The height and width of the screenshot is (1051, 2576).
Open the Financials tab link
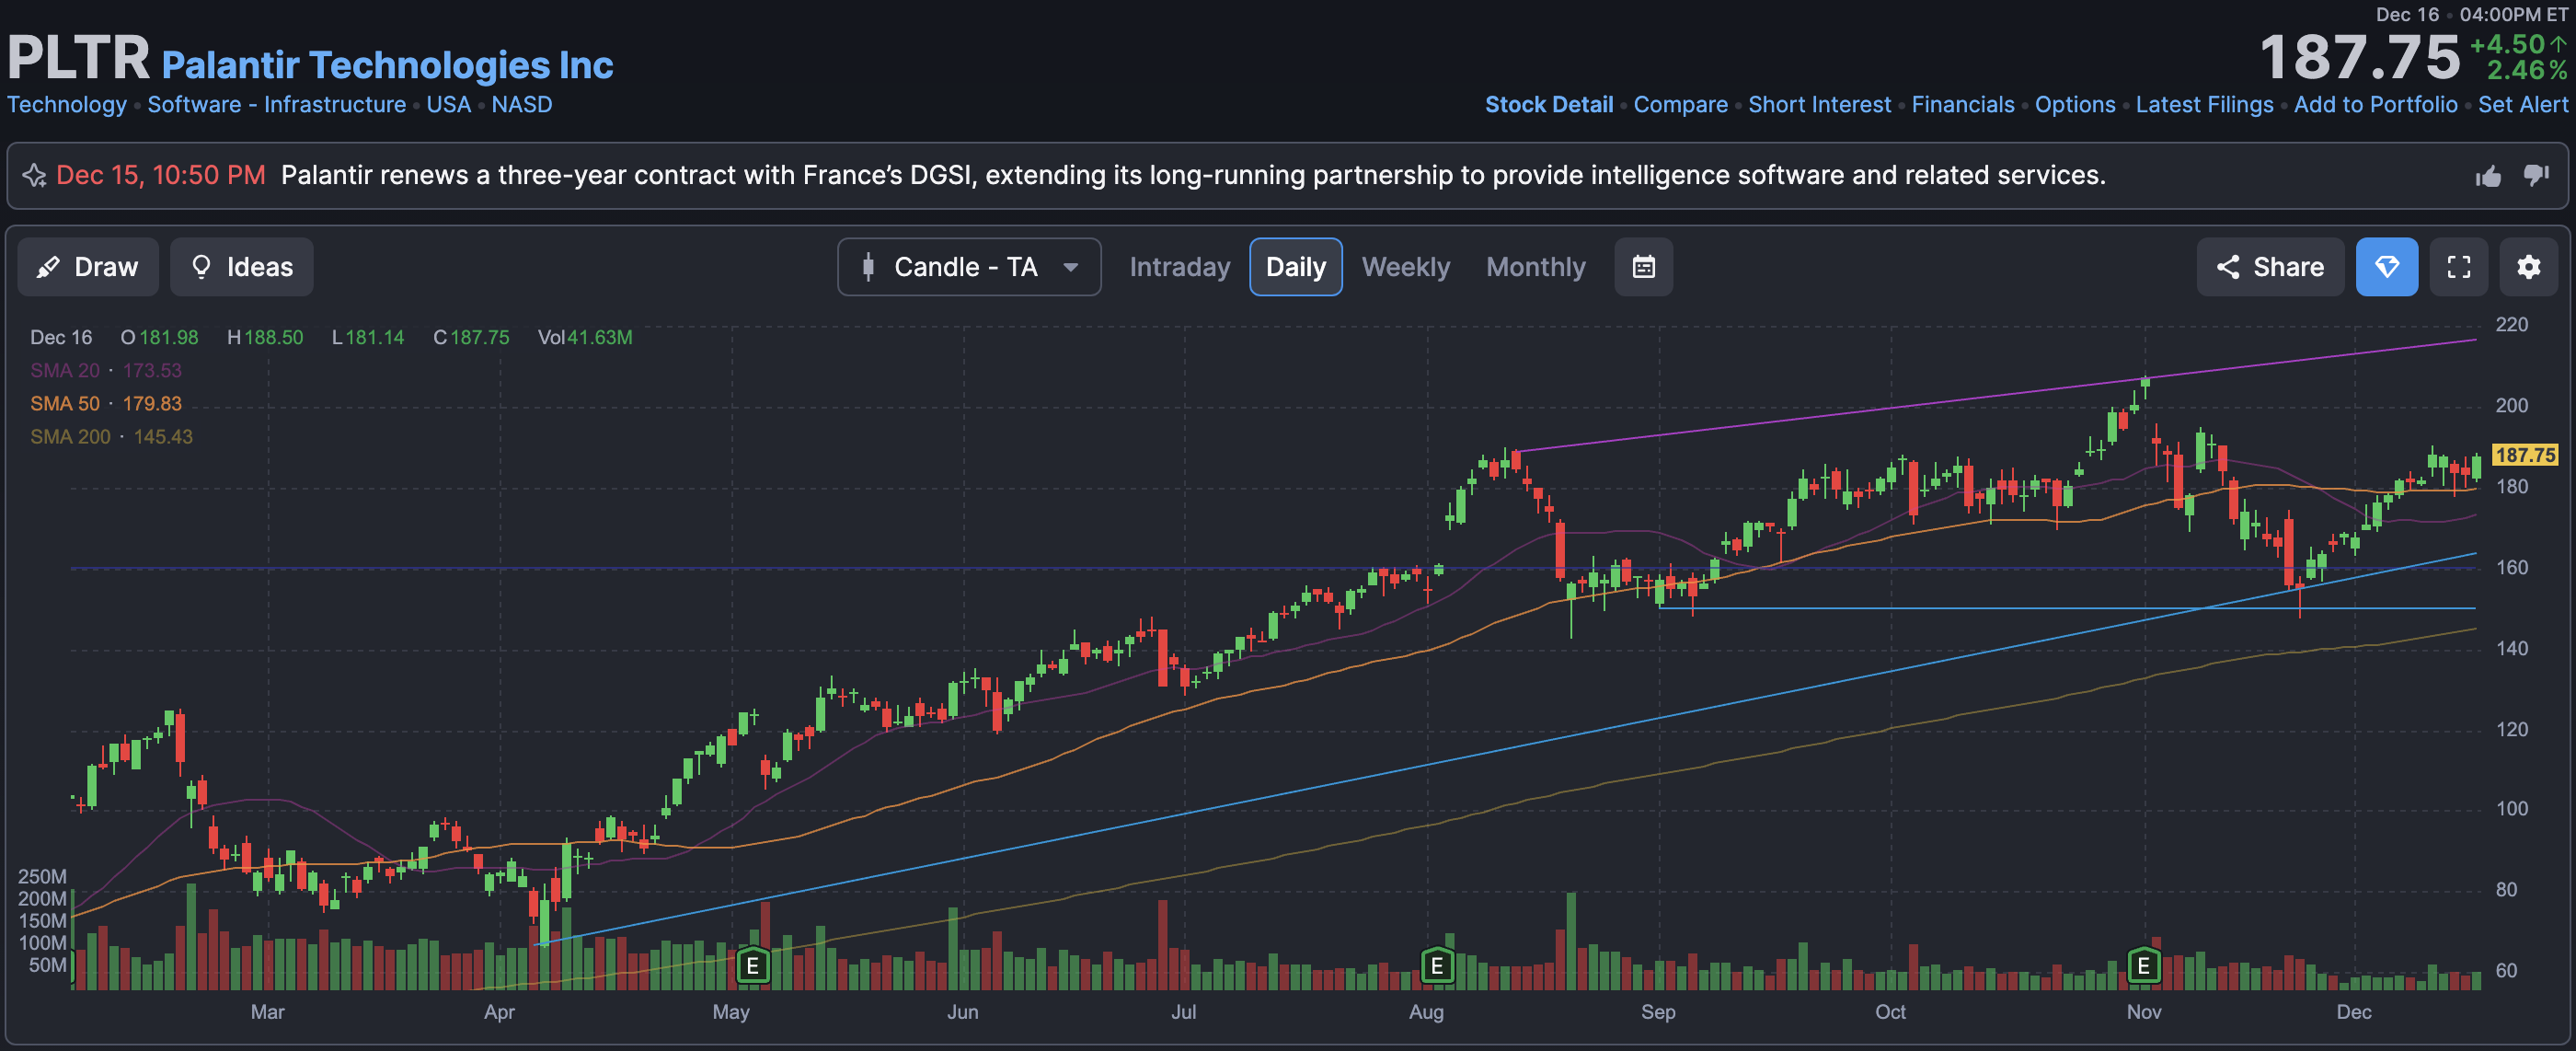[1962, 104]
